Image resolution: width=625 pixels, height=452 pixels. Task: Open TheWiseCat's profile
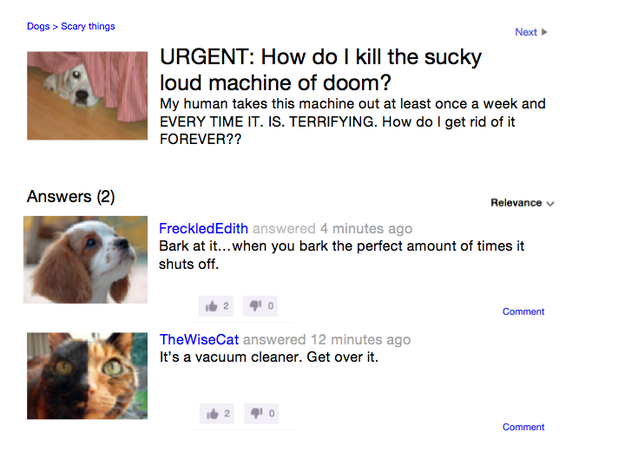click(x=199, y=339)
